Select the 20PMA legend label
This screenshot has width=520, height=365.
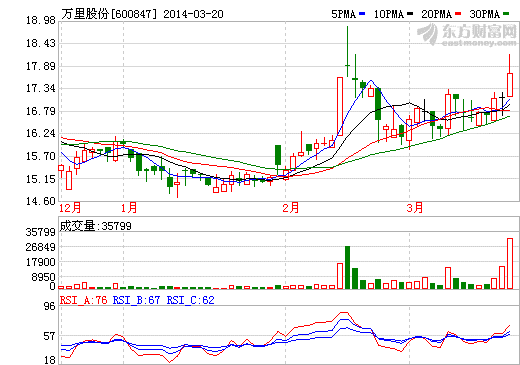pyautogui.click(x=437, y=14)
